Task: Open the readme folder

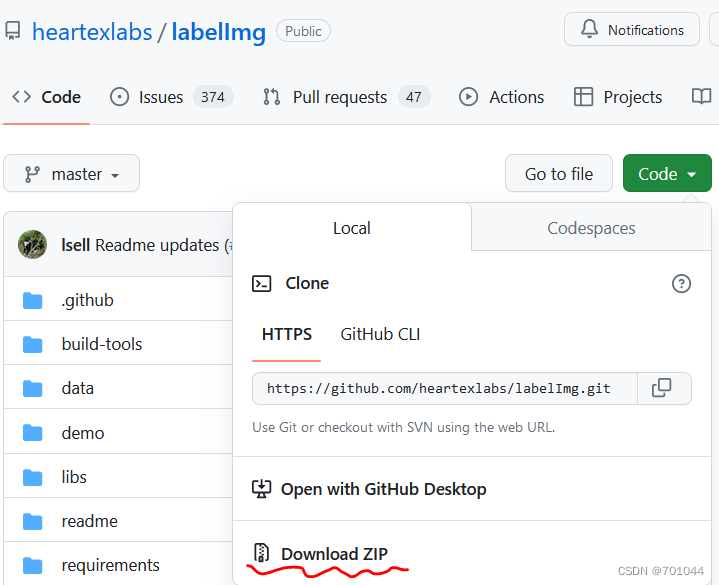Action: [89, 521]
